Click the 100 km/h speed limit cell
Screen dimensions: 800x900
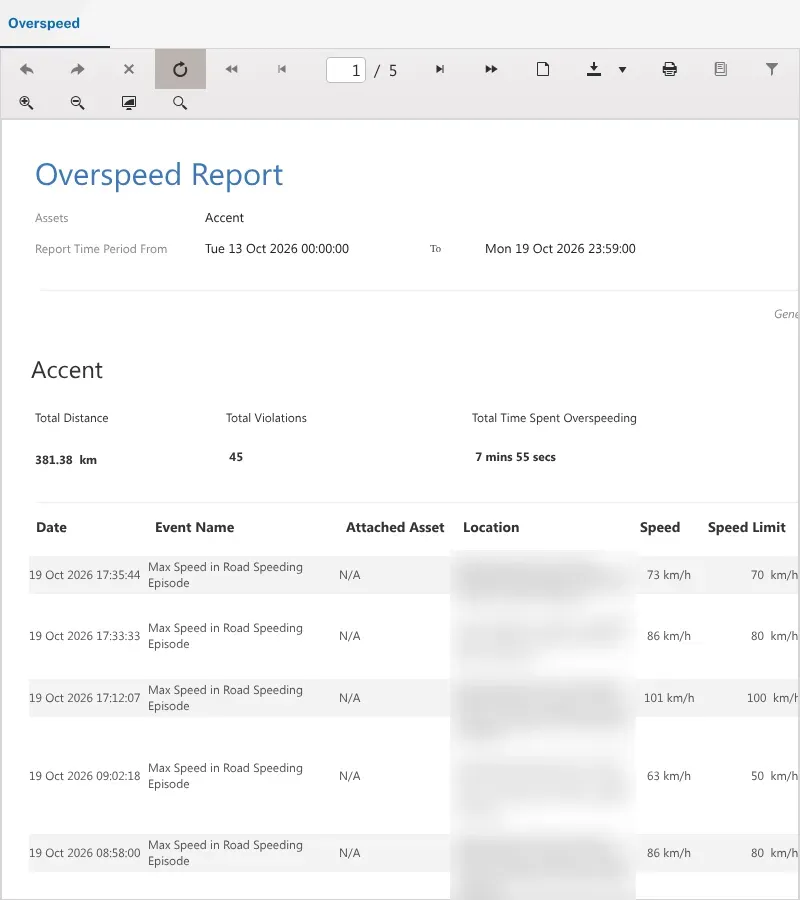coord(772,698)
